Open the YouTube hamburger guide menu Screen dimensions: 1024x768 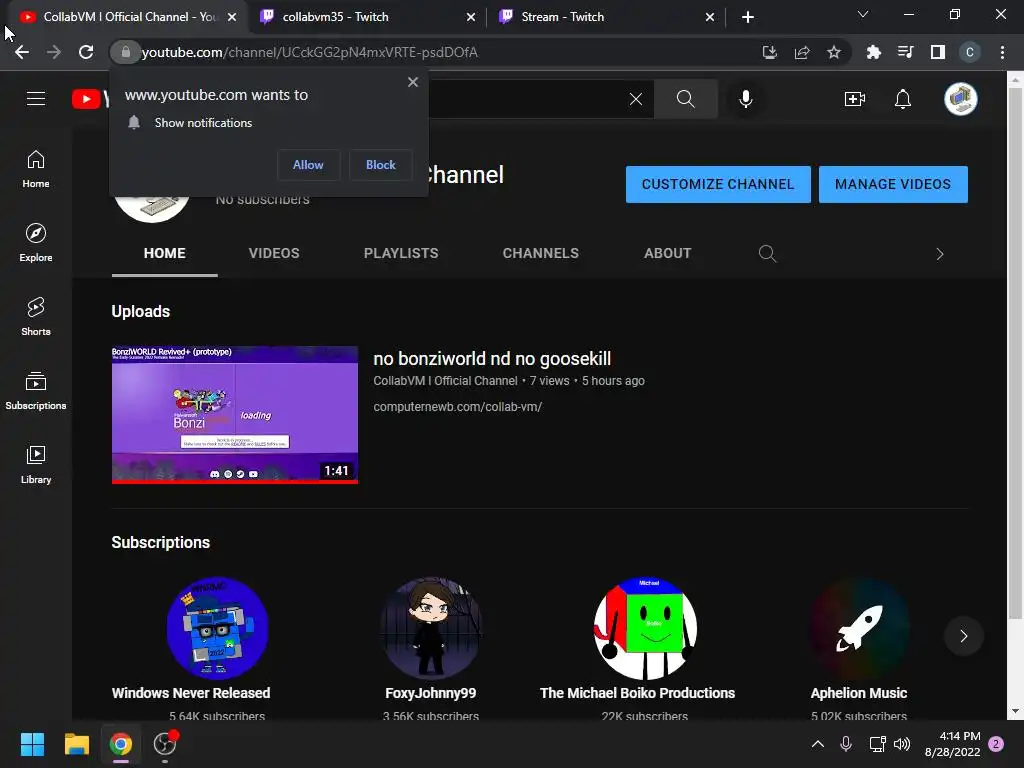(36, 99)
